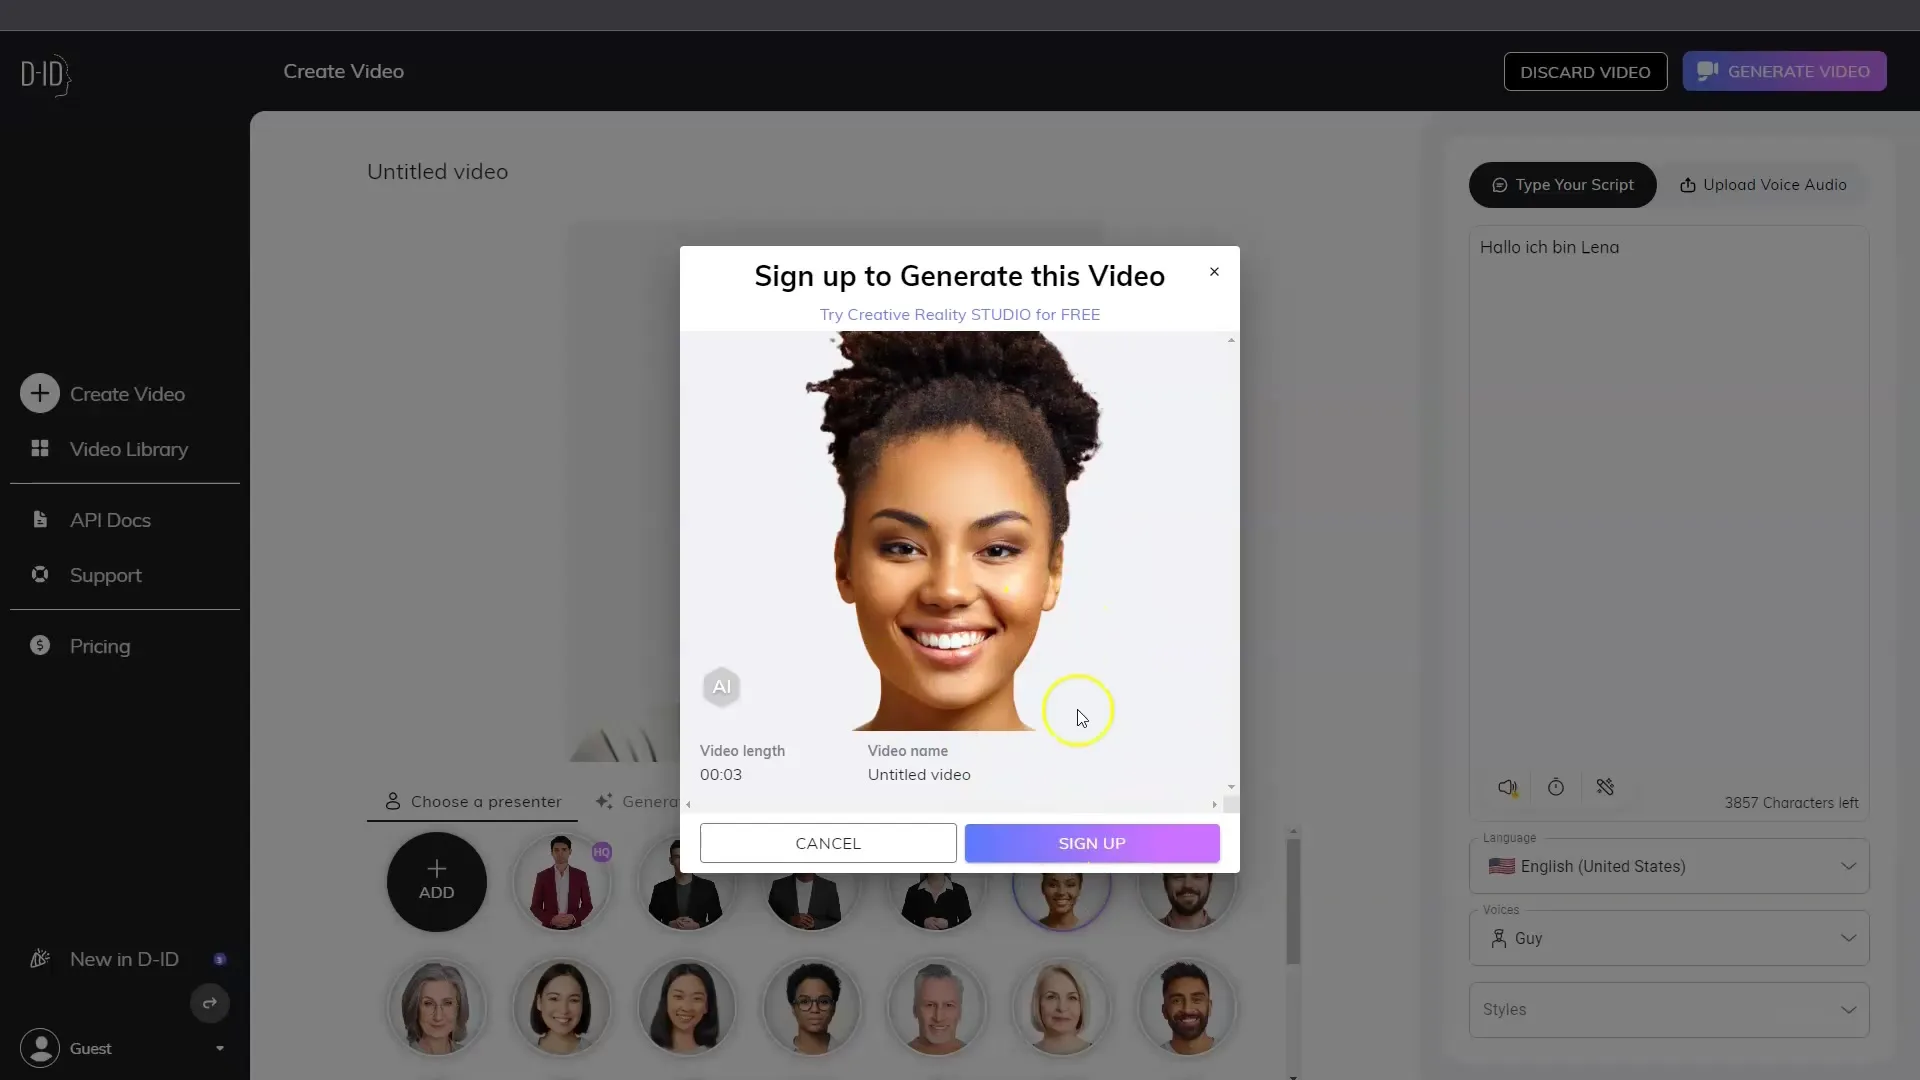Viewport: 1920px width, 1080px height.
Task: Select the Create Video icon
Action: (40, 393)
